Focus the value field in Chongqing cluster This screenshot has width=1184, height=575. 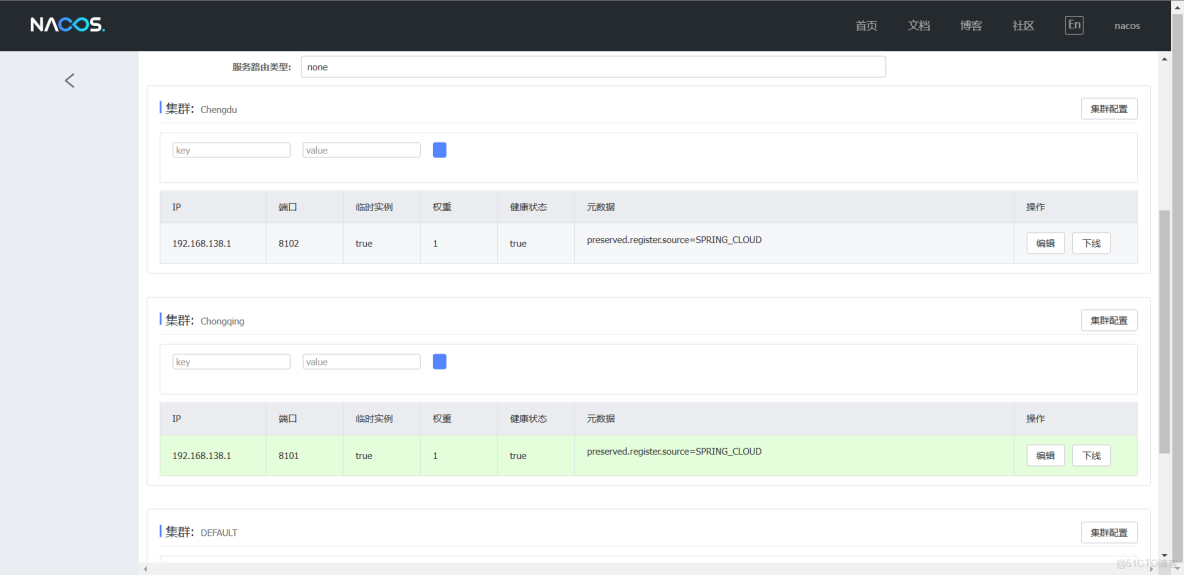[362, 362]
